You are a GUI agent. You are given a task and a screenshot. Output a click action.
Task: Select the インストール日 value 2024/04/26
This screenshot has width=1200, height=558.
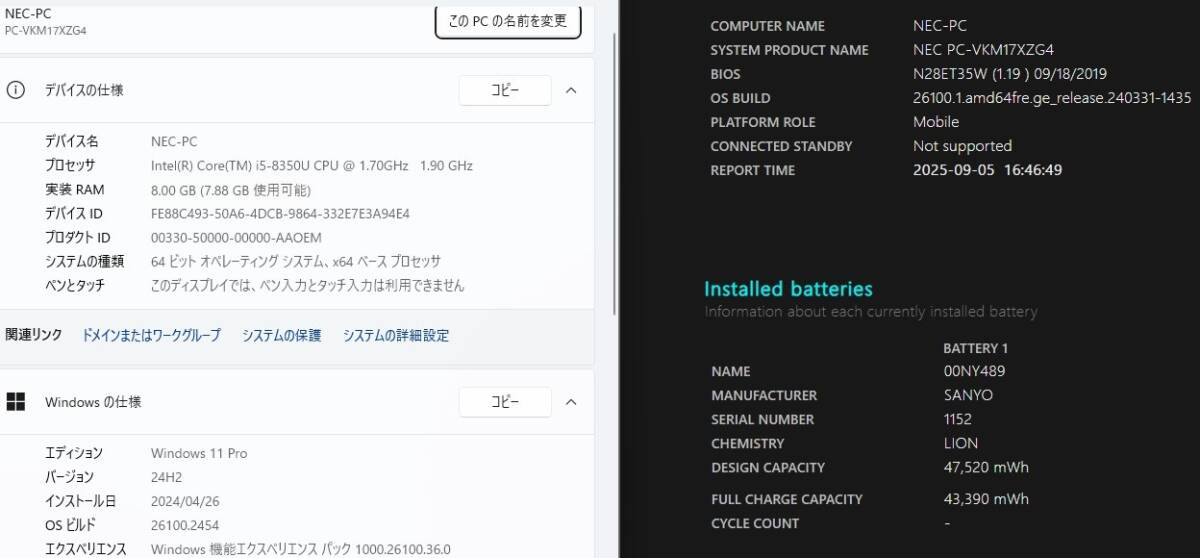(x=184, y=502)
